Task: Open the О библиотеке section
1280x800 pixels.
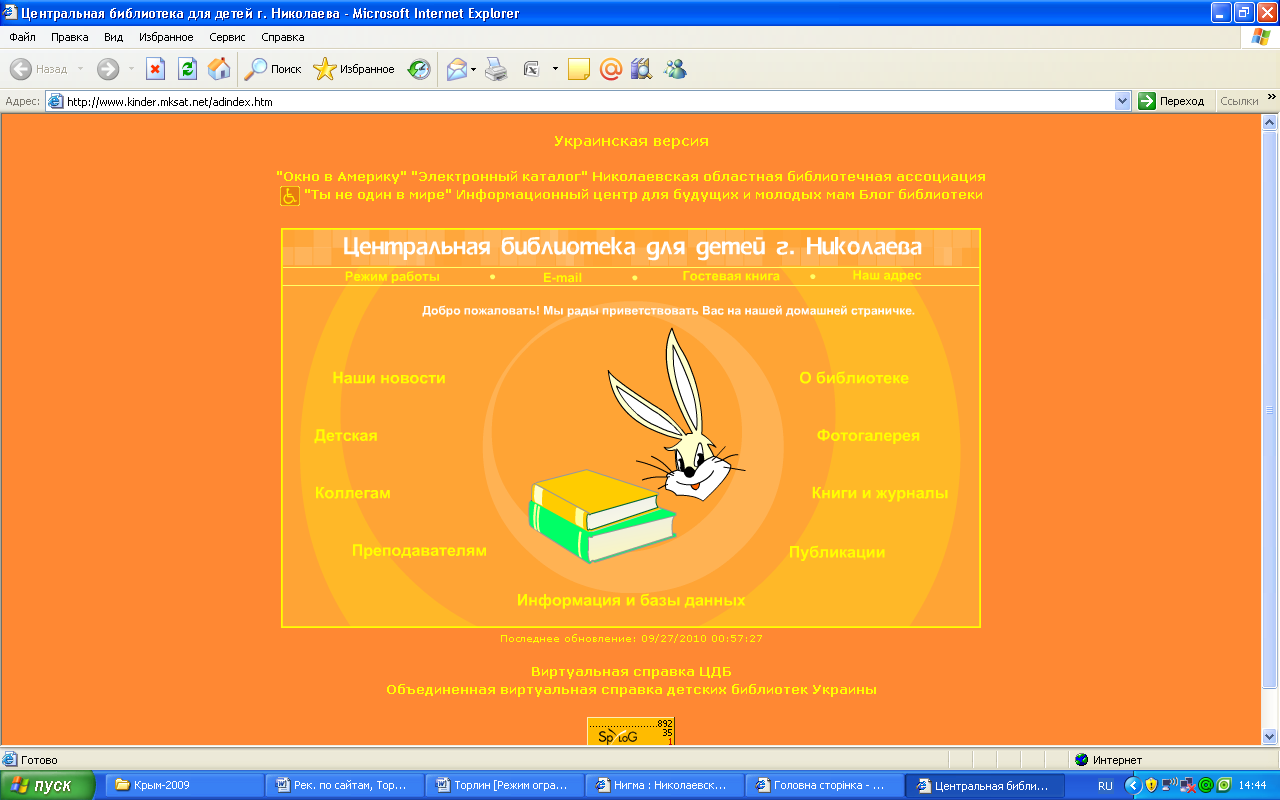Action: [x=854, y=378]
